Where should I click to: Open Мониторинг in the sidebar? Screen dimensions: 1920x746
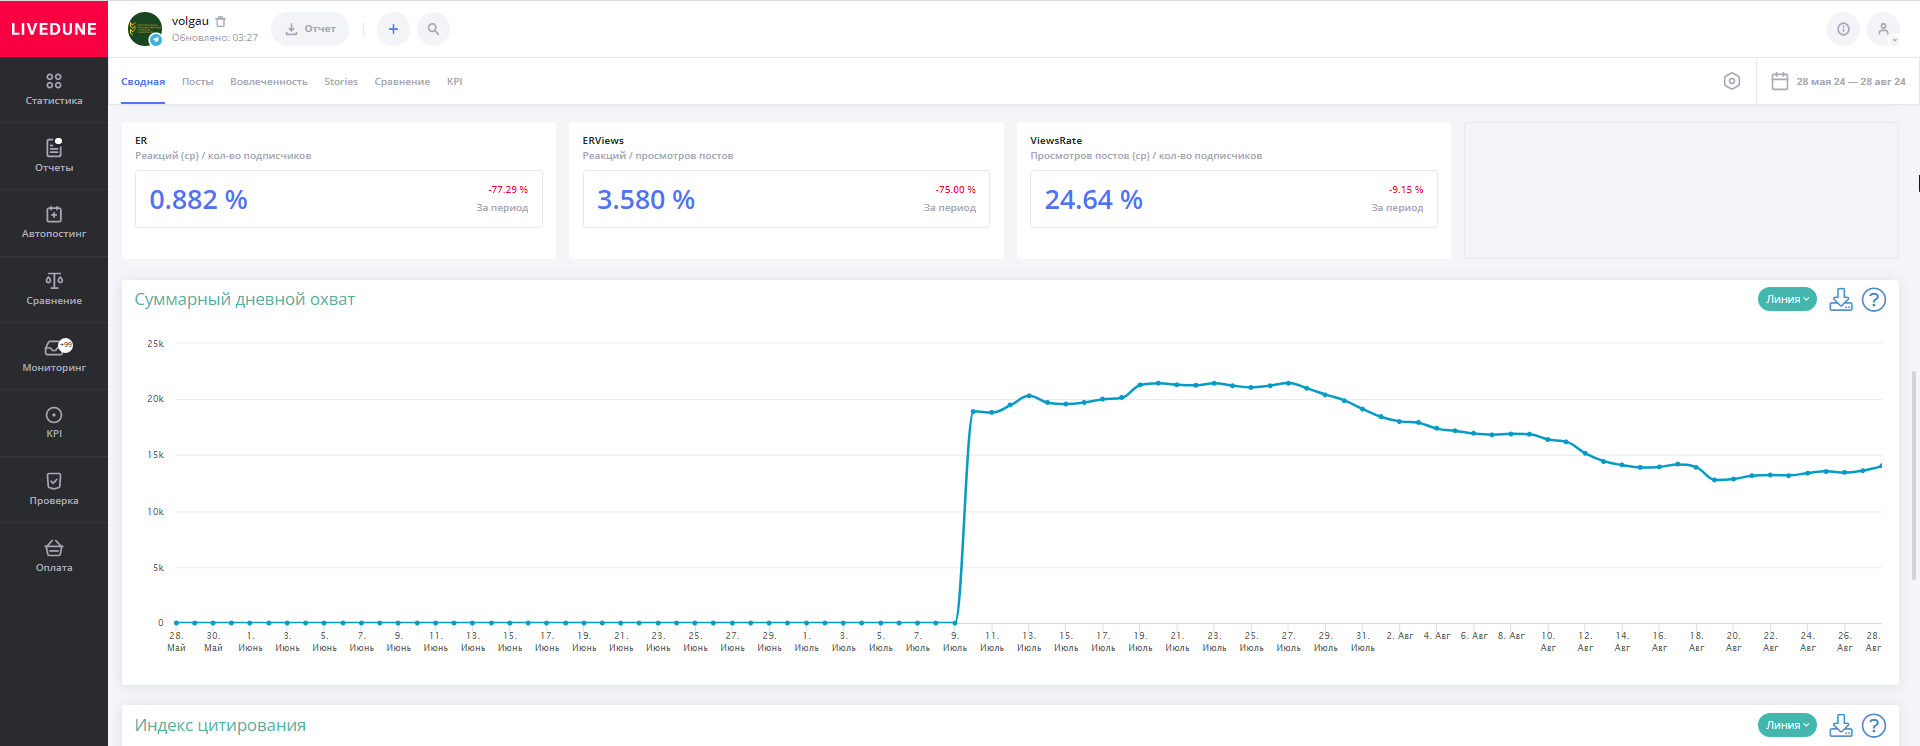click(54, 356)
